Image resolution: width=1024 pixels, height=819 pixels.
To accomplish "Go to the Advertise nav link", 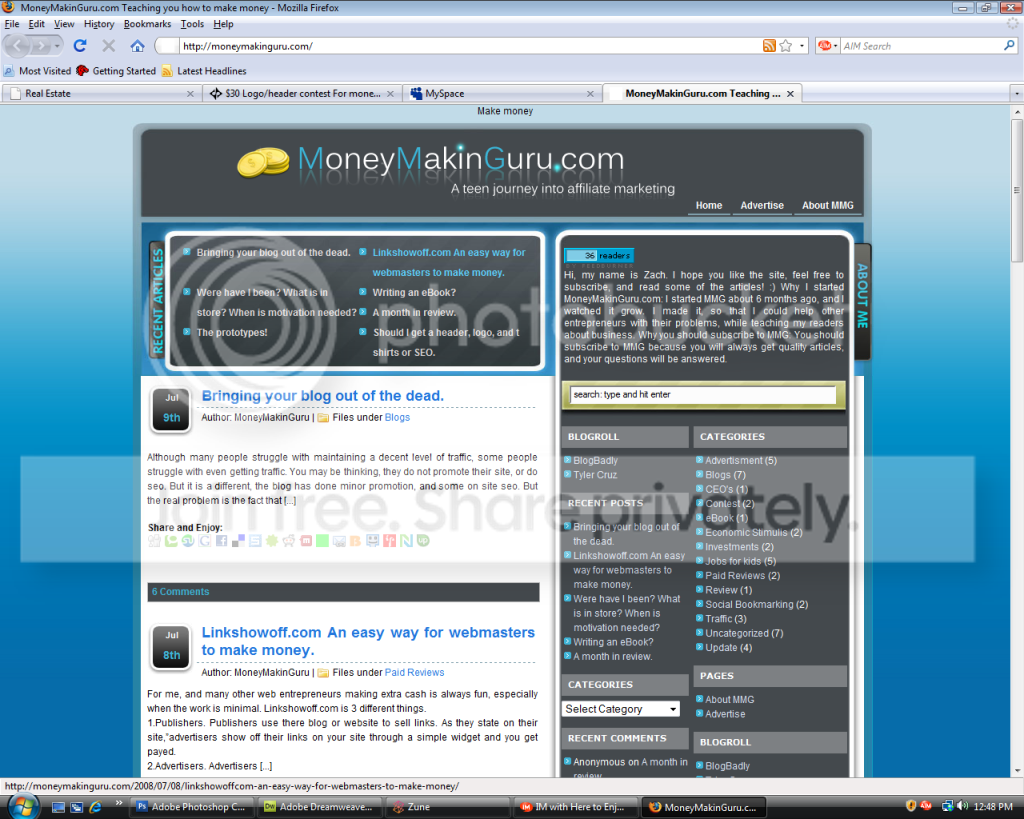I will pyautogui.click(x=761, y=205).
